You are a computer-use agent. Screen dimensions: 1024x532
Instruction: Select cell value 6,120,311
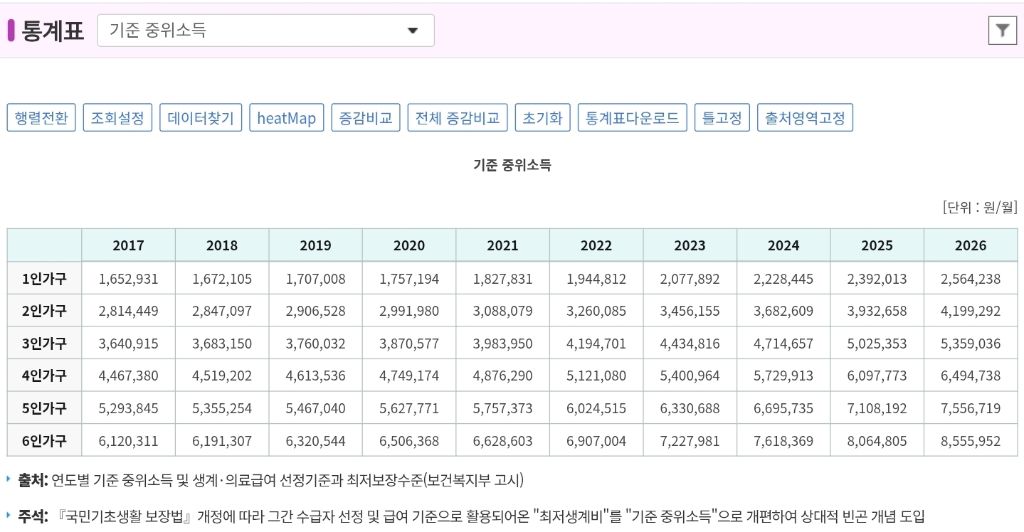(x=128, y=441)
